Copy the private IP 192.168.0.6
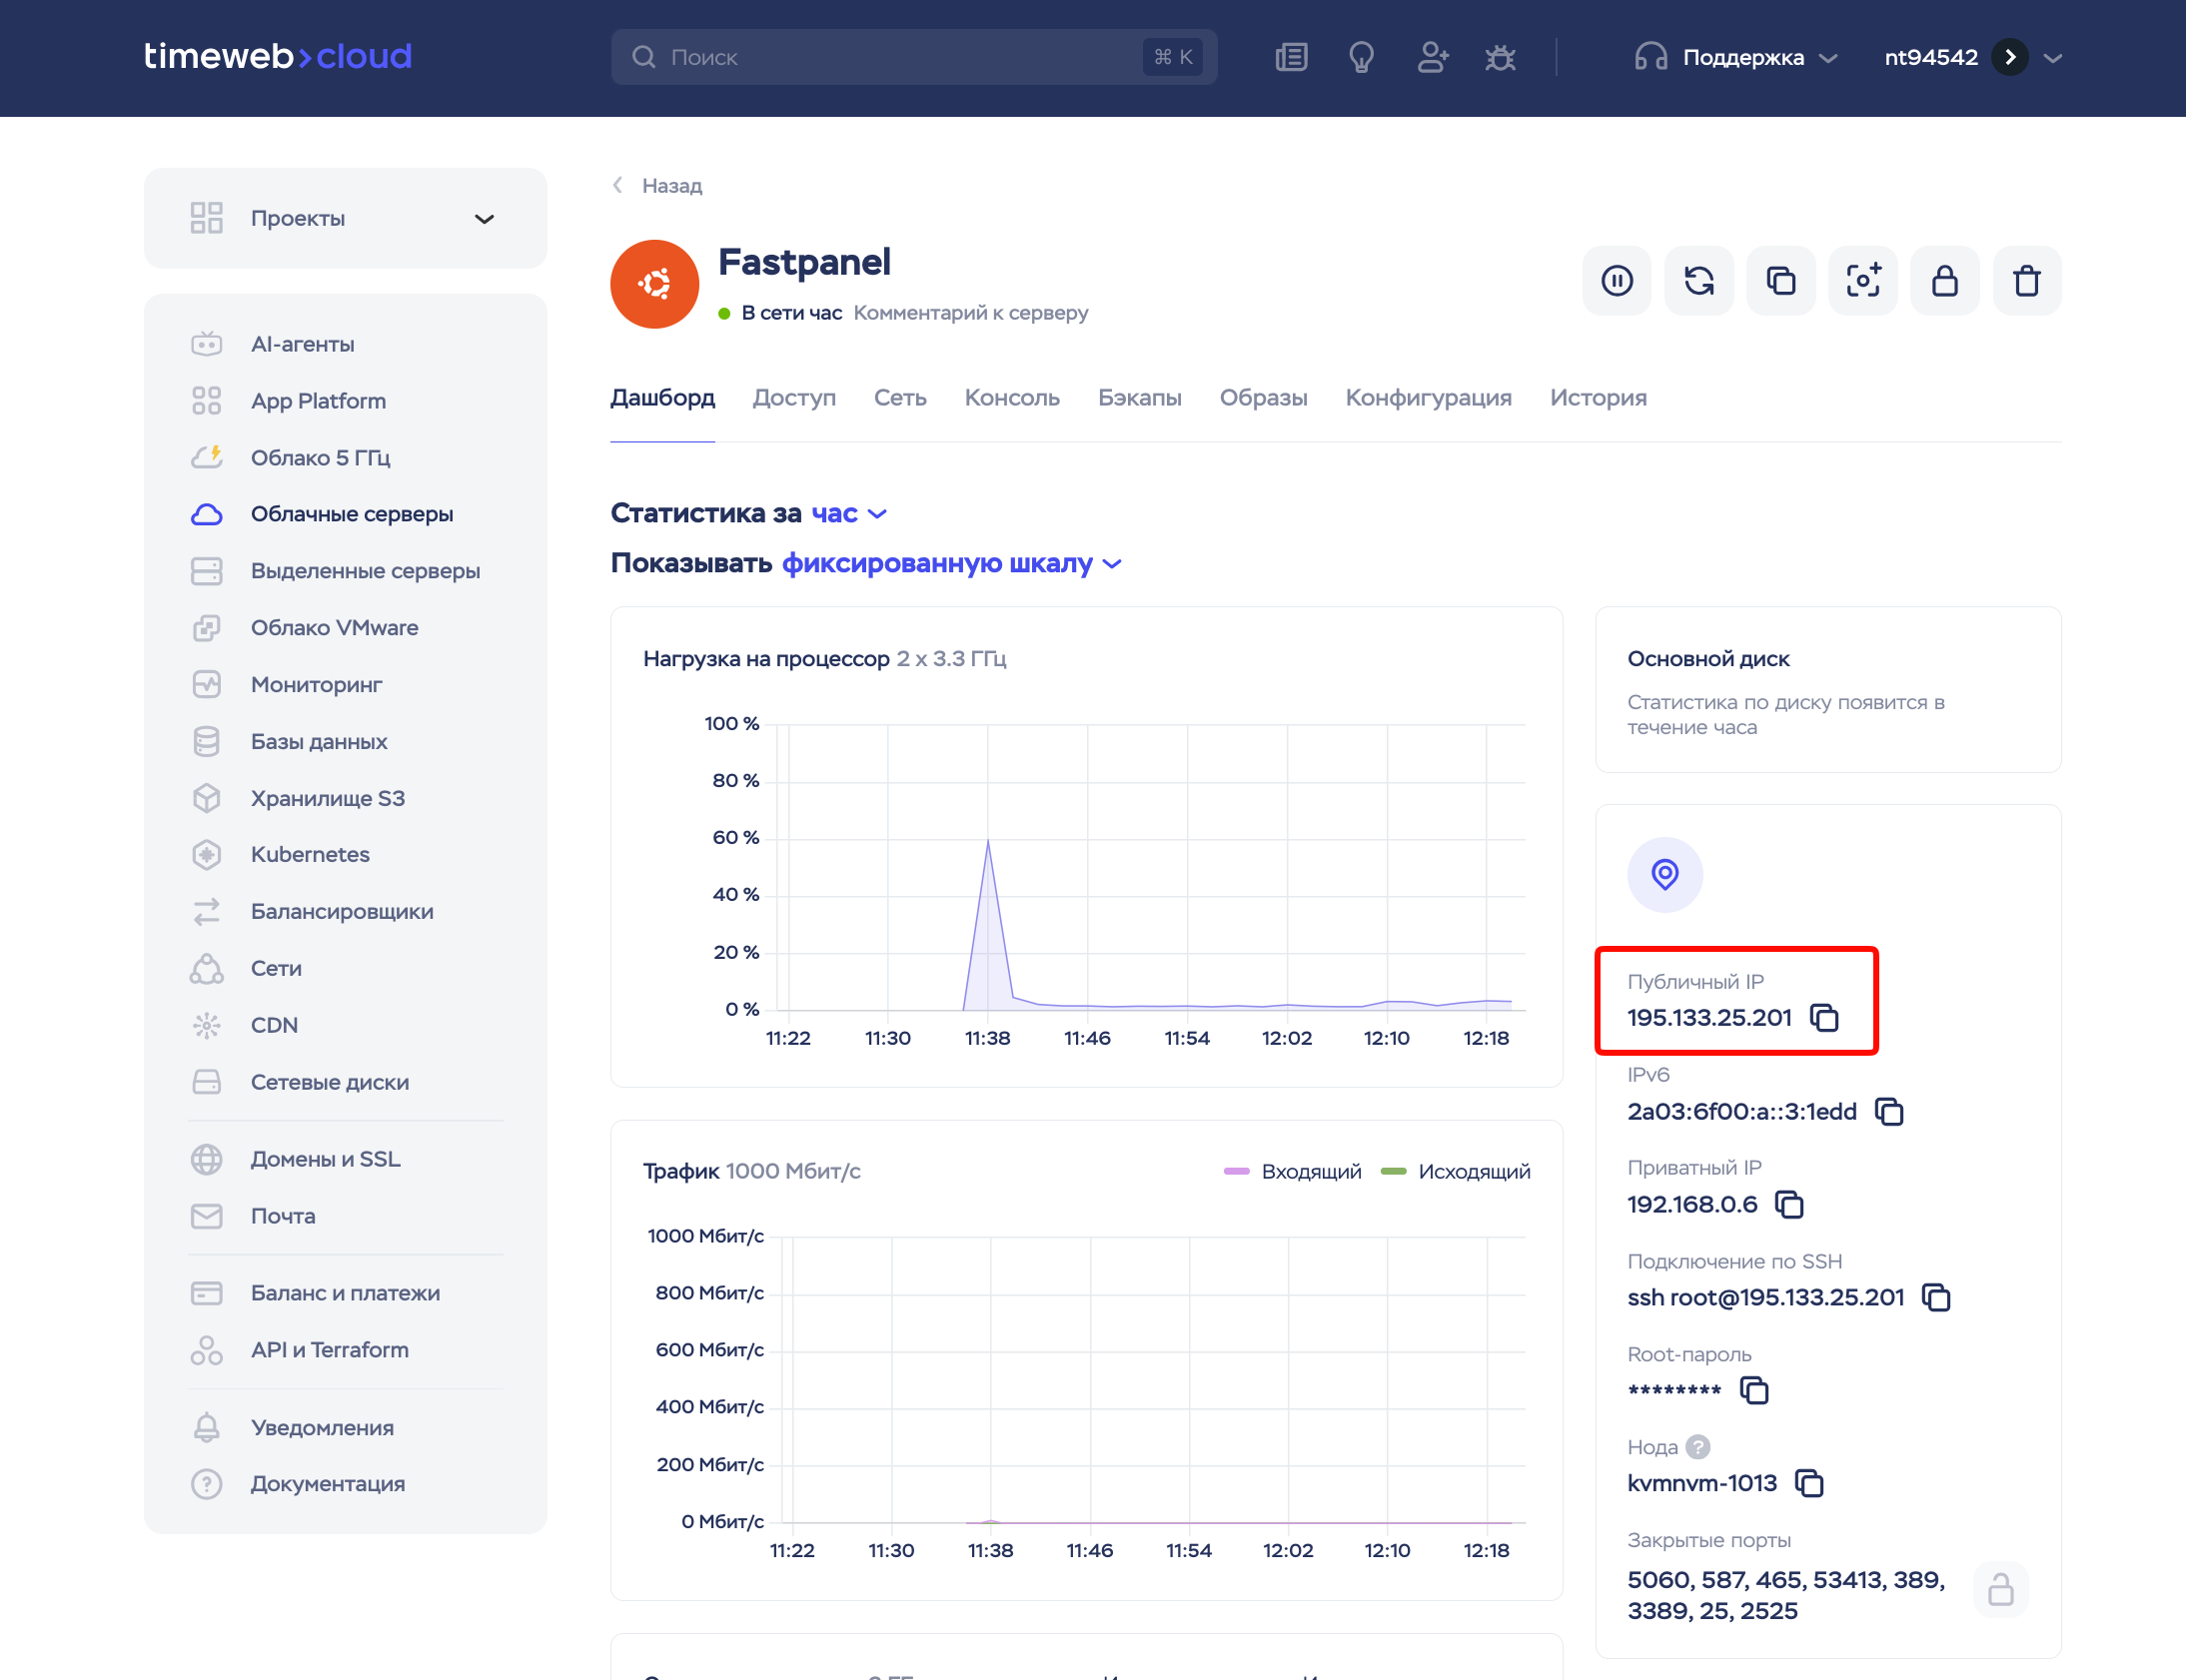Viewport: 2186px width, 1680px height. 1788,1204
